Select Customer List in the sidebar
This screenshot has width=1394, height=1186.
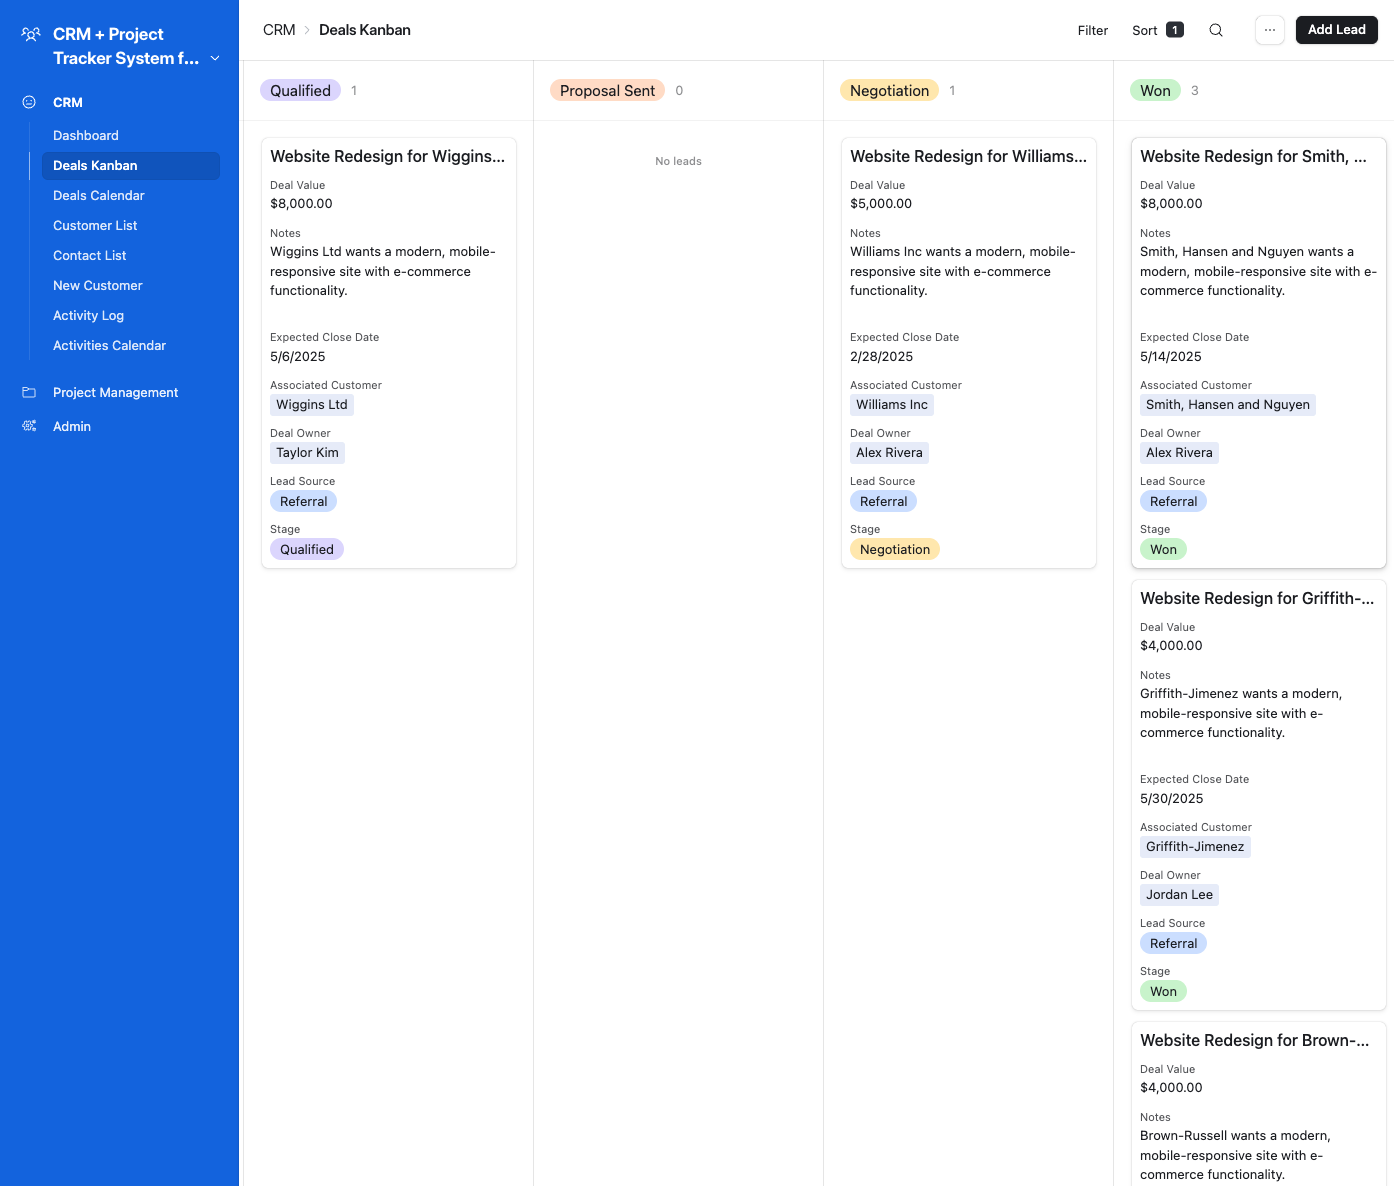(95, 225)
